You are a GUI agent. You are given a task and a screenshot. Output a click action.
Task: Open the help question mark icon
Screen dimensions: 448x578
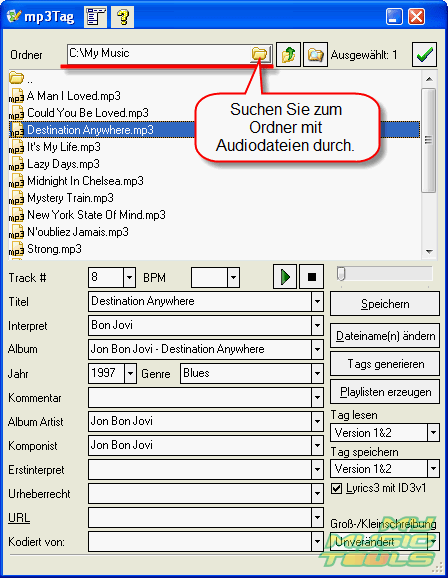pos(122,17)
